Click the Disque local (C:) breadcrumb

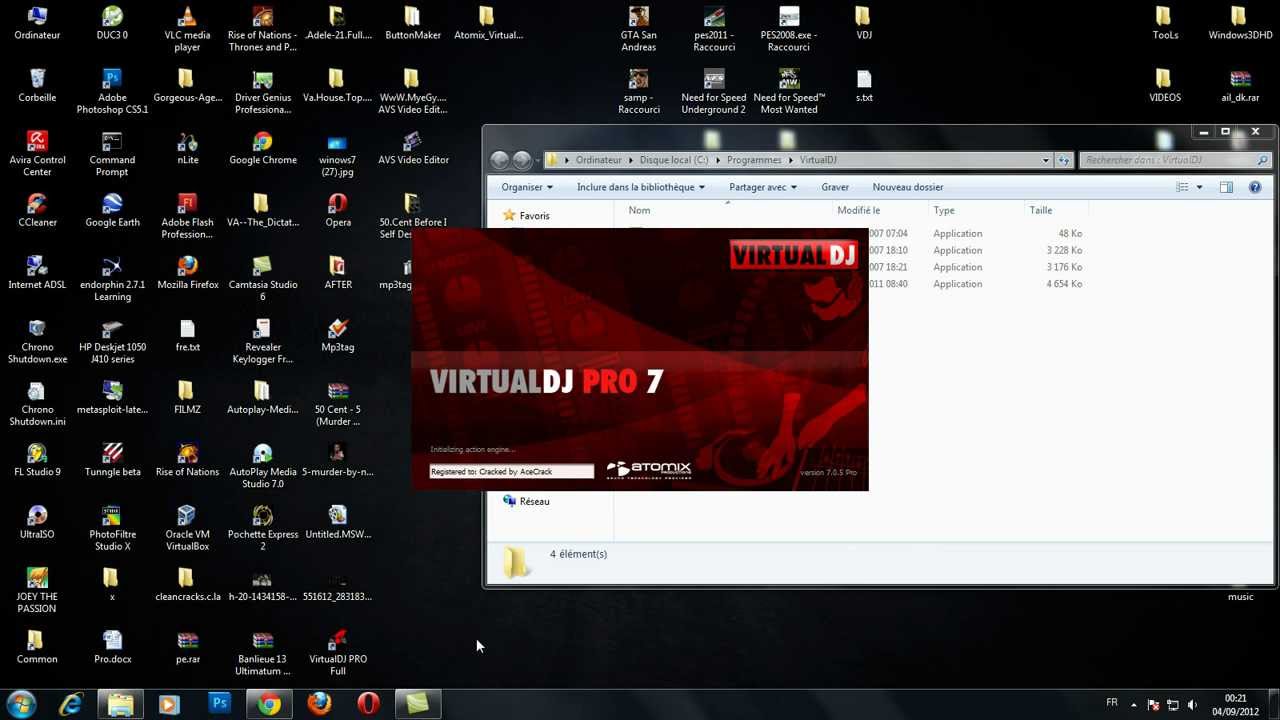pyautogui.click(x=674, y=160)
